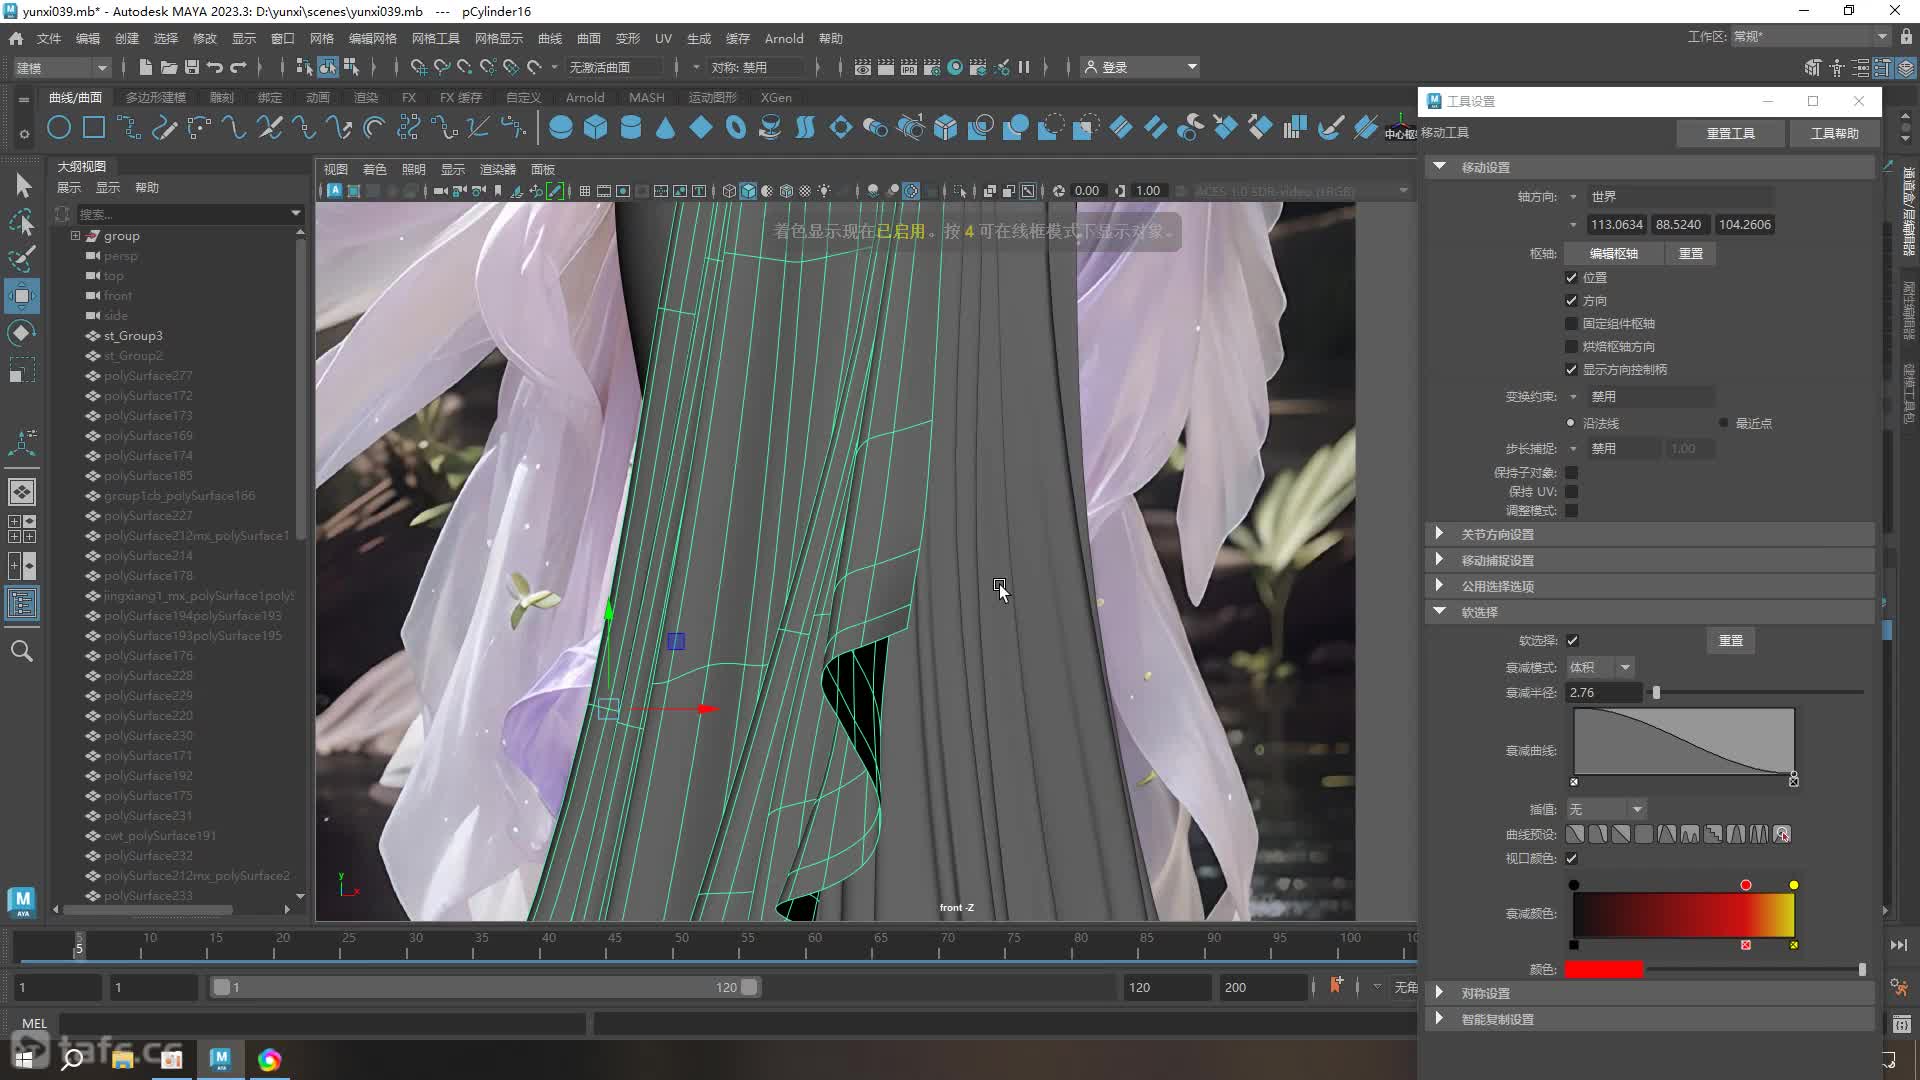1920x1080 pixels.
Task: Click the 编辑枢轴 button
Action: [1614, 253]
